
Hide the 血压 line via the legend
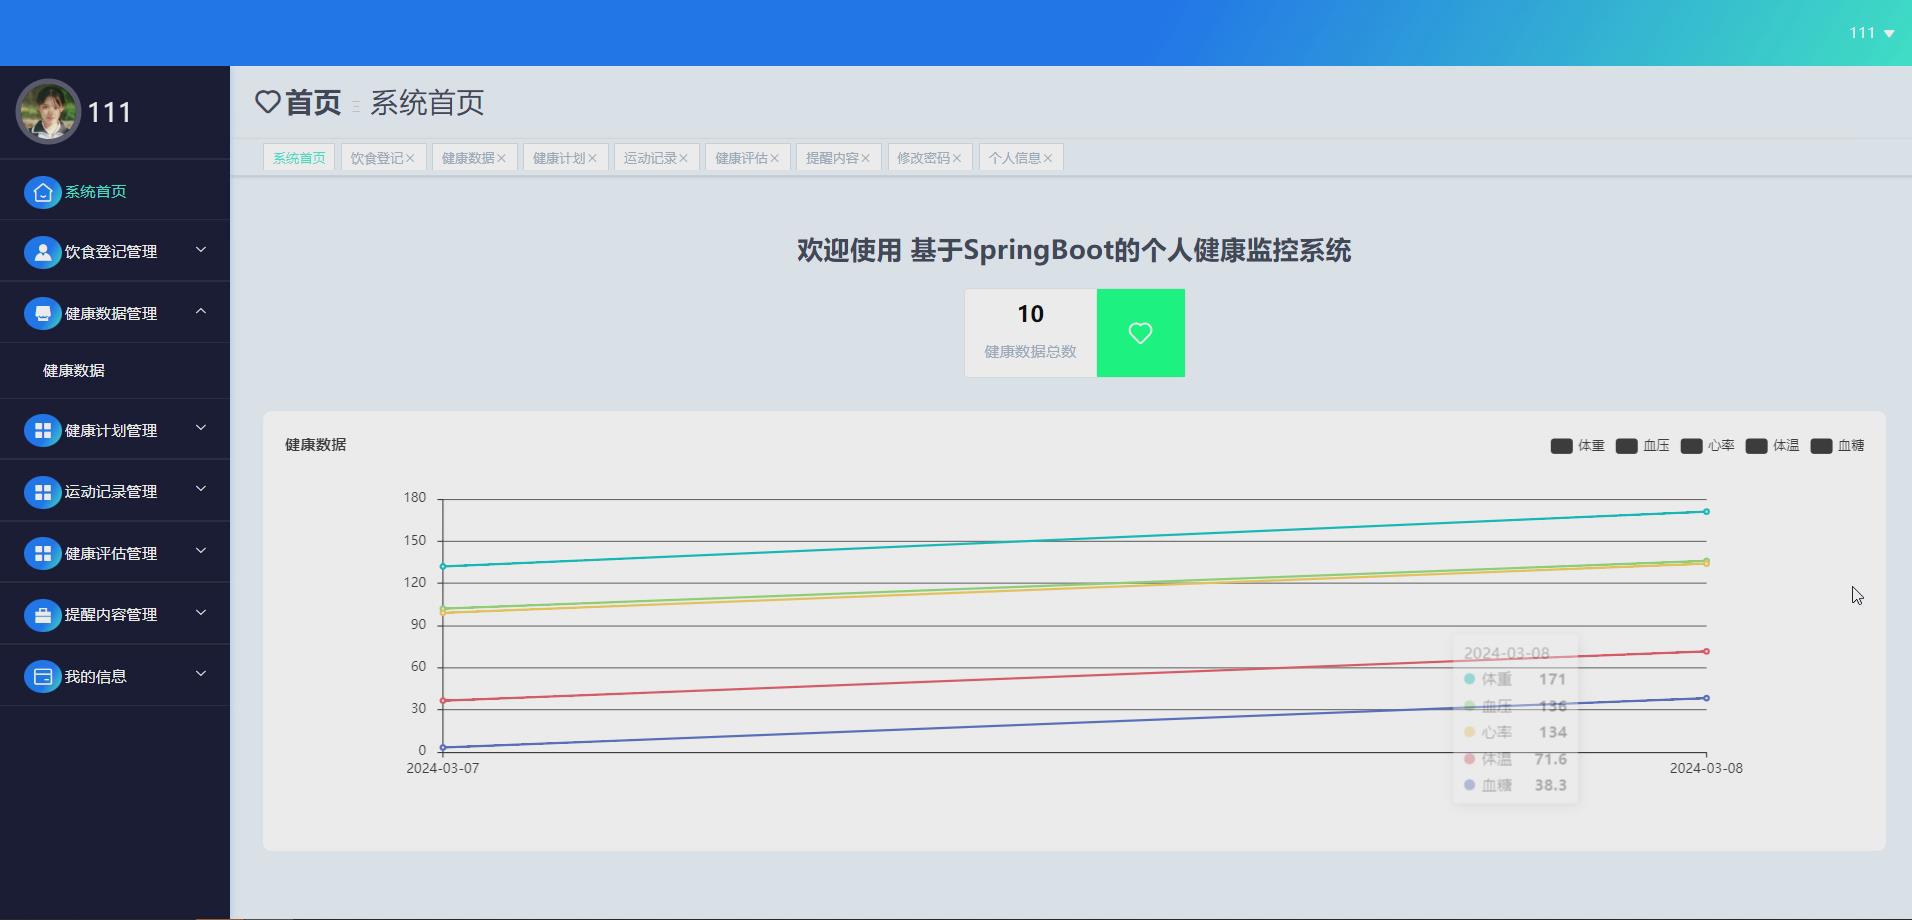pyautogui.click(x=1643, y=445)
